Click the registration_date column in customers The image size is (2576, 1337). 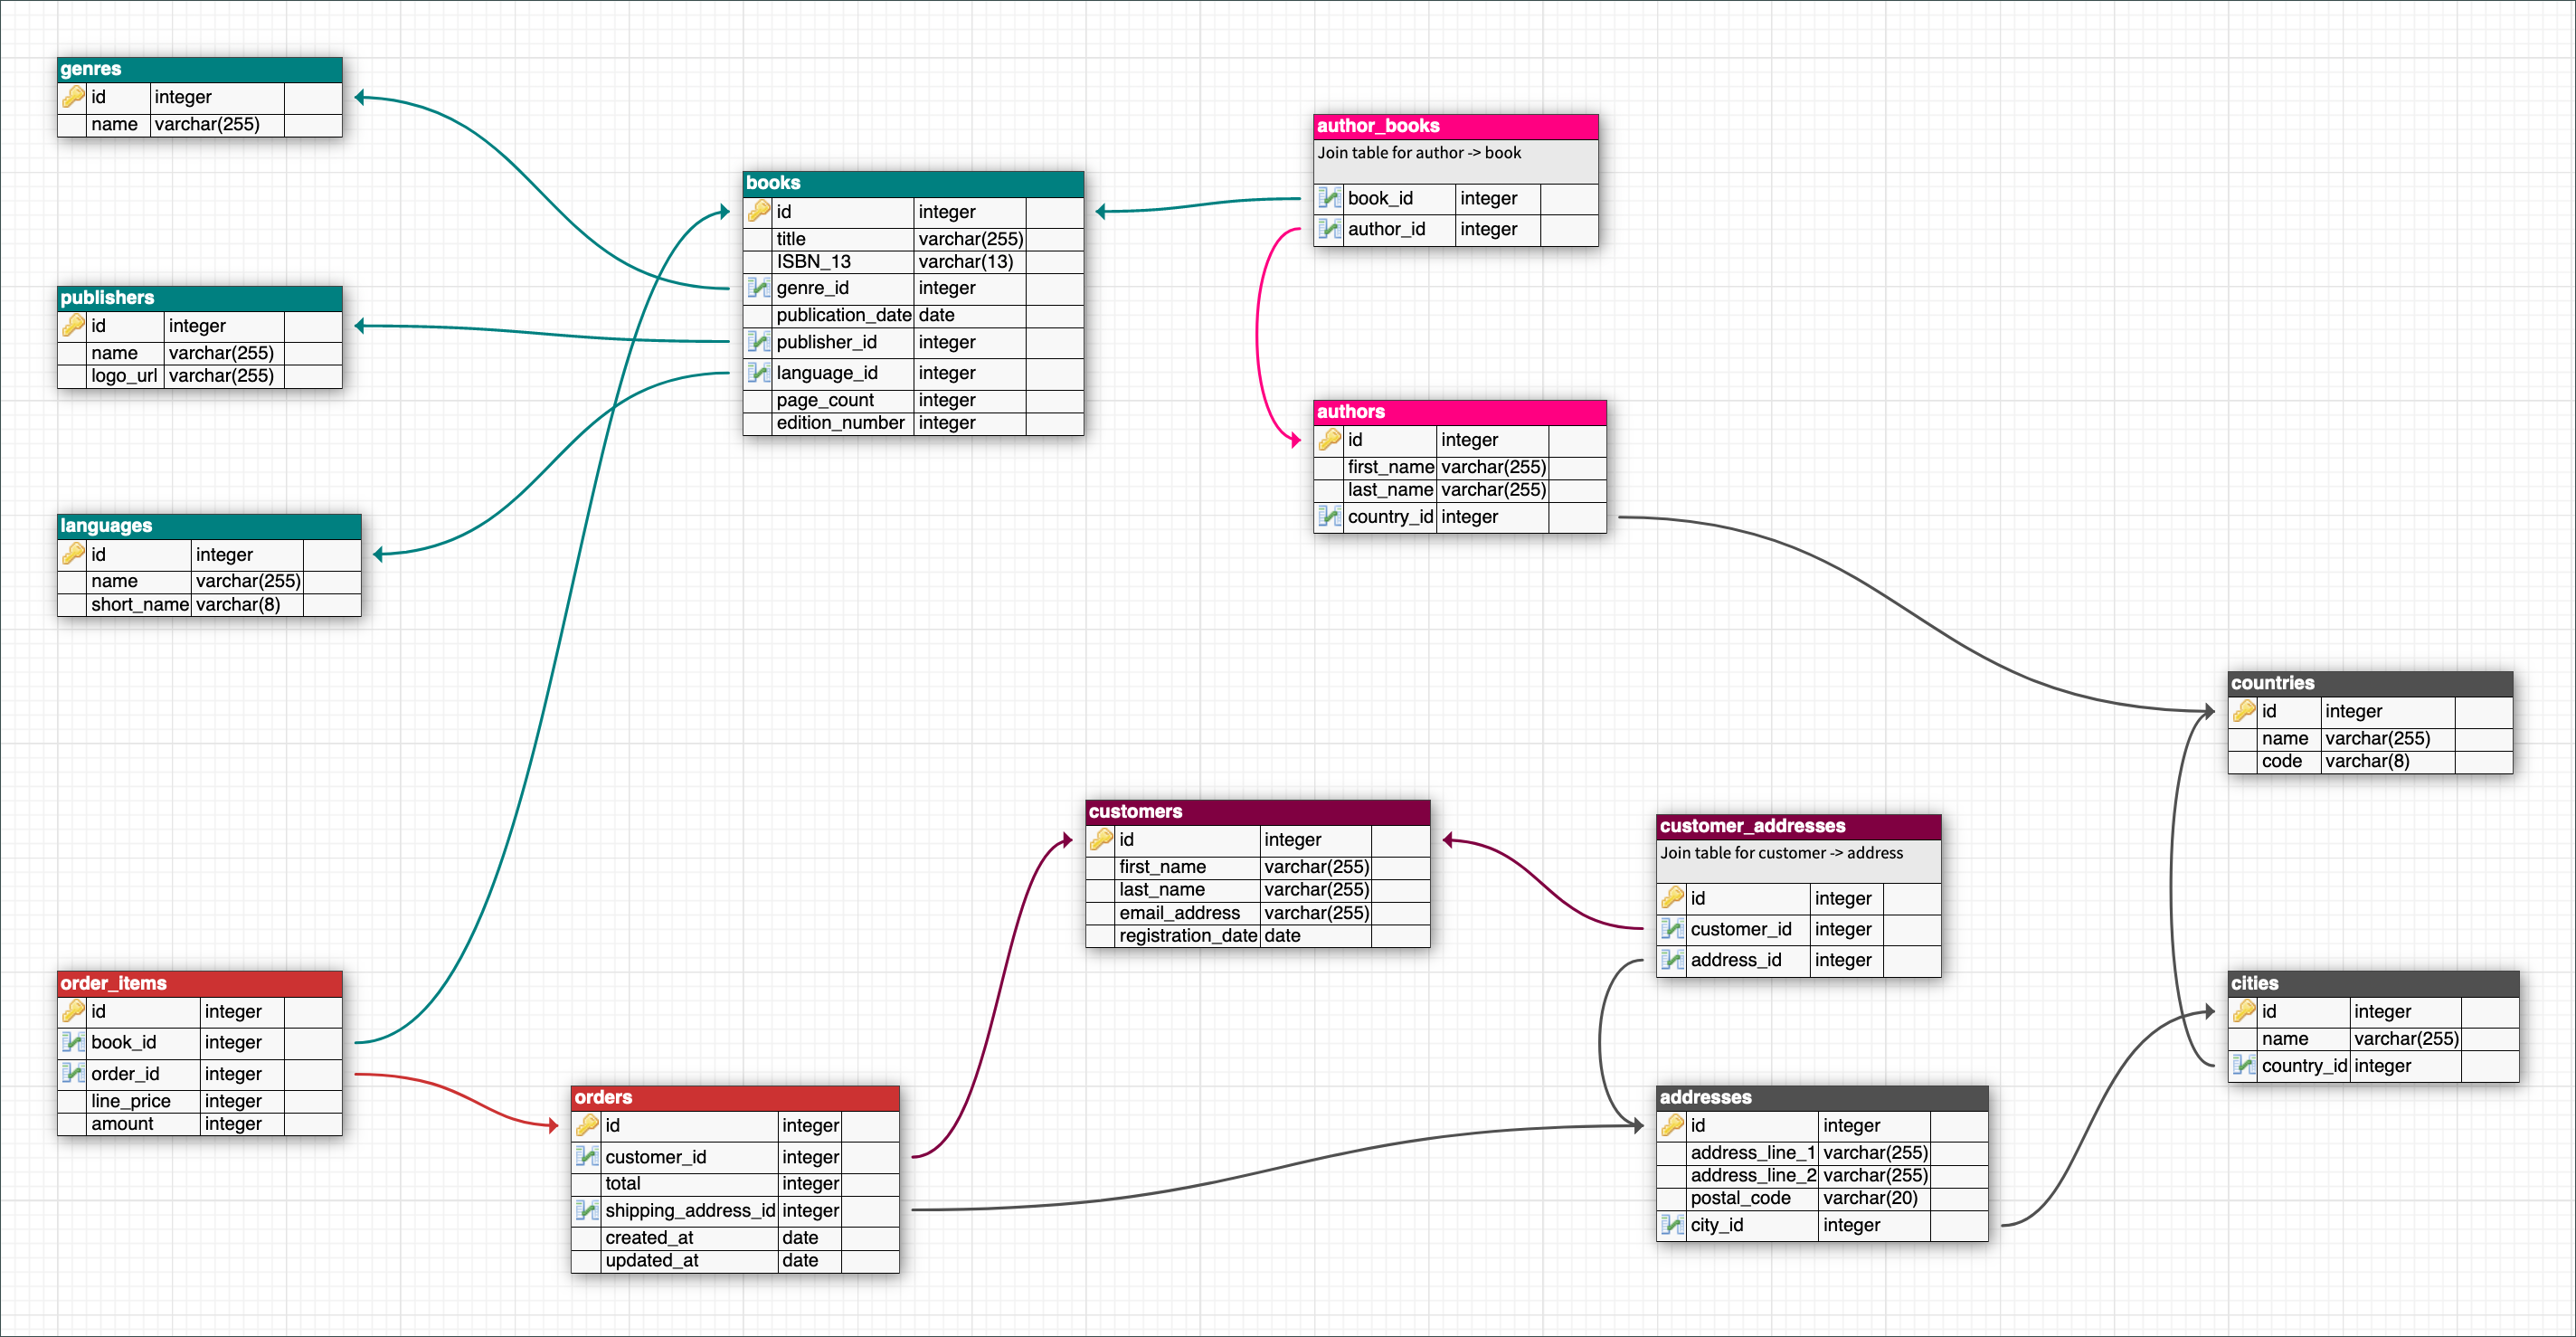[1257, 936]
